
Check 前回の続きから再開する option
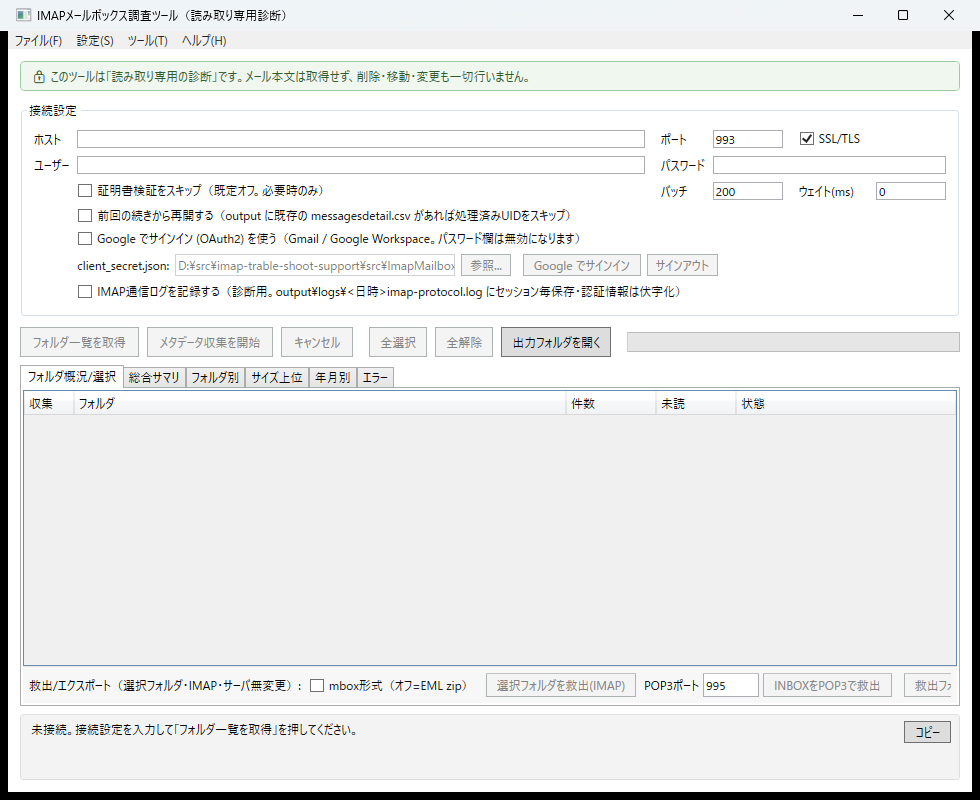[x=85, y=216]
